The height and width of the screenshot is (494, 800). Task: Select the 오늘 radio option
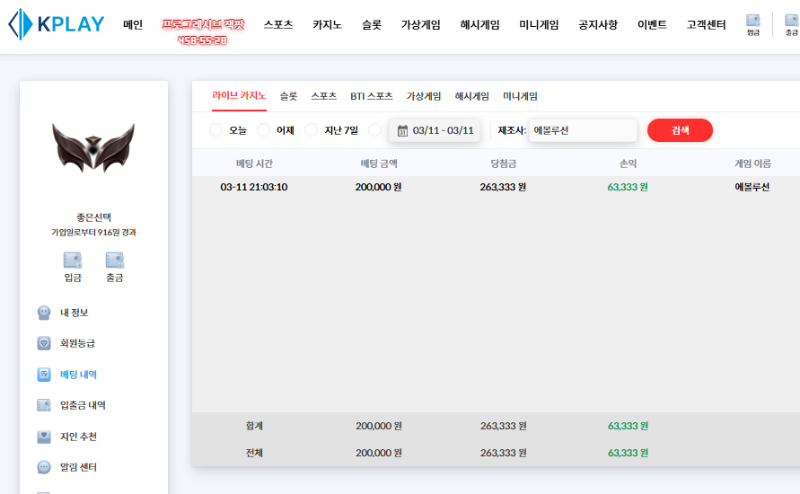point(216,130)
